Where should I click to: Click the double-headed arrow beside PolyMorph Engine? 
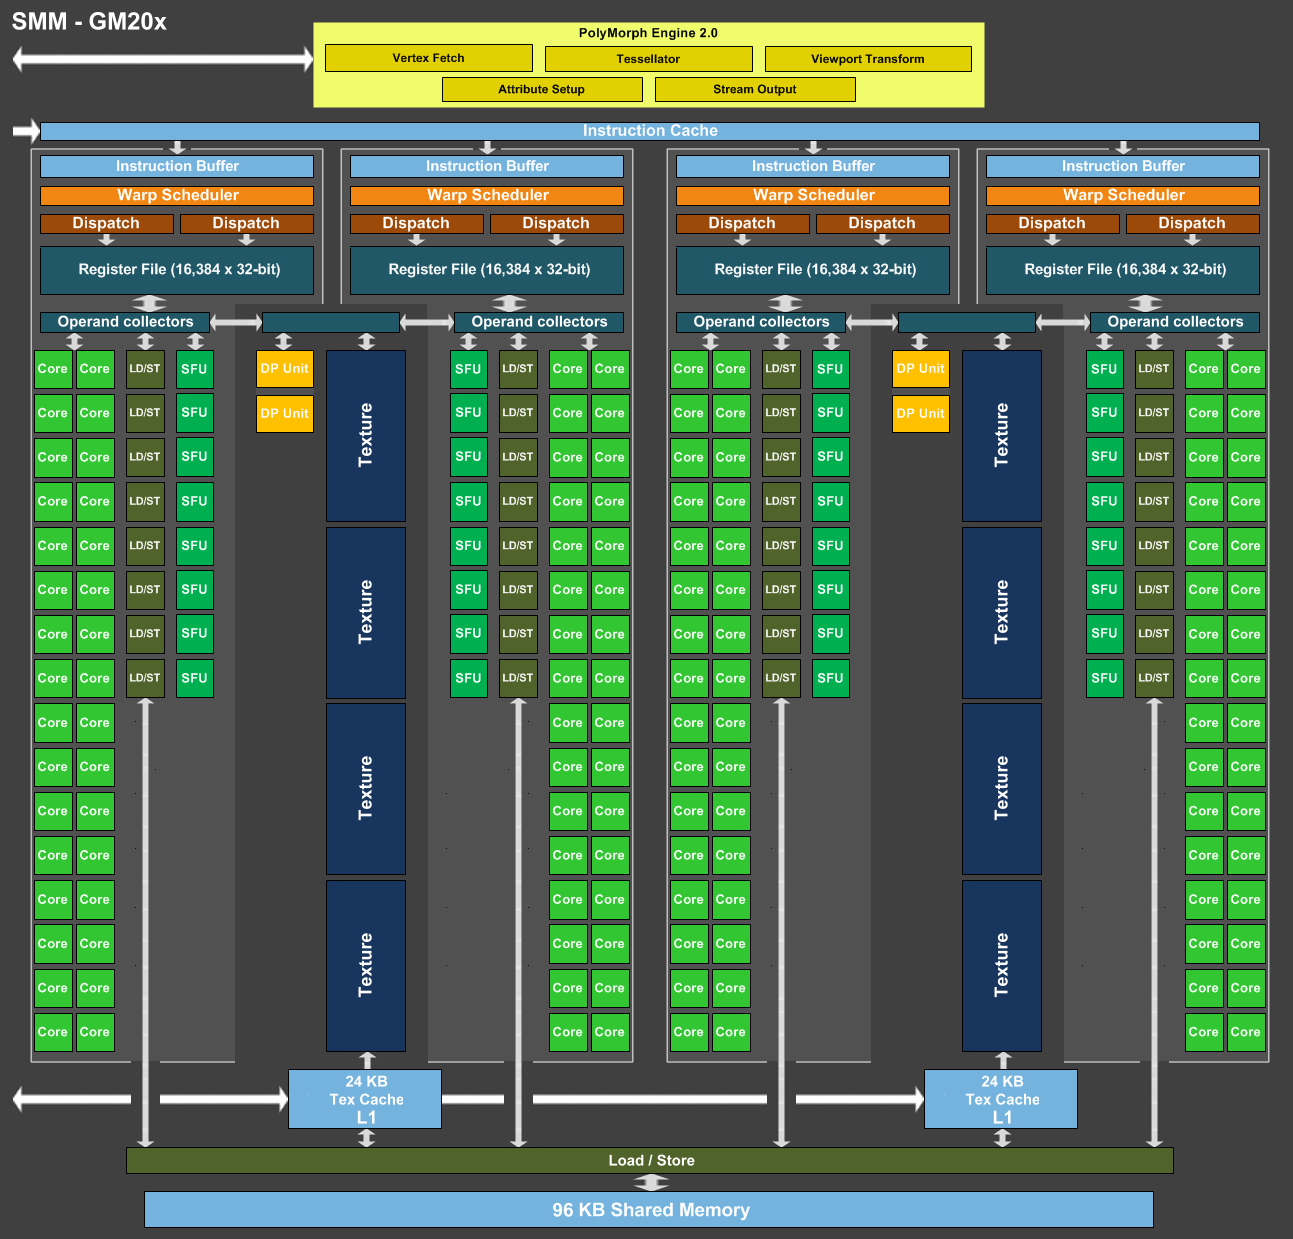coord(163,59)
